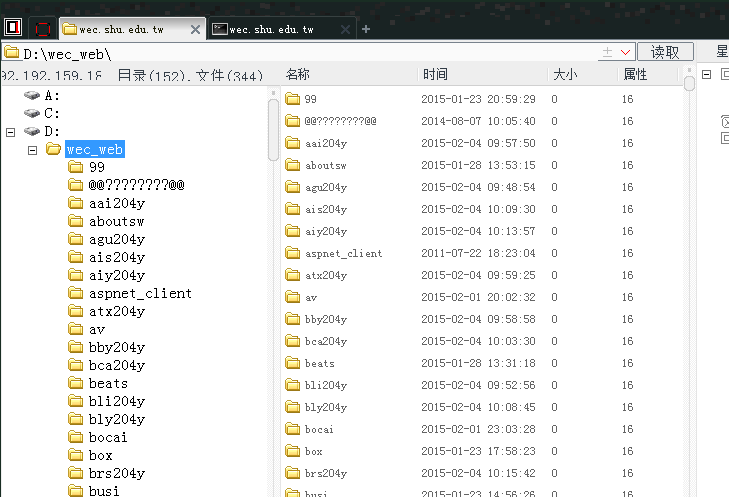Screen dimensions: 729x497
Task: Collapse the right side panel tree node
Action: pyautogui.click(x=706, y=75)
